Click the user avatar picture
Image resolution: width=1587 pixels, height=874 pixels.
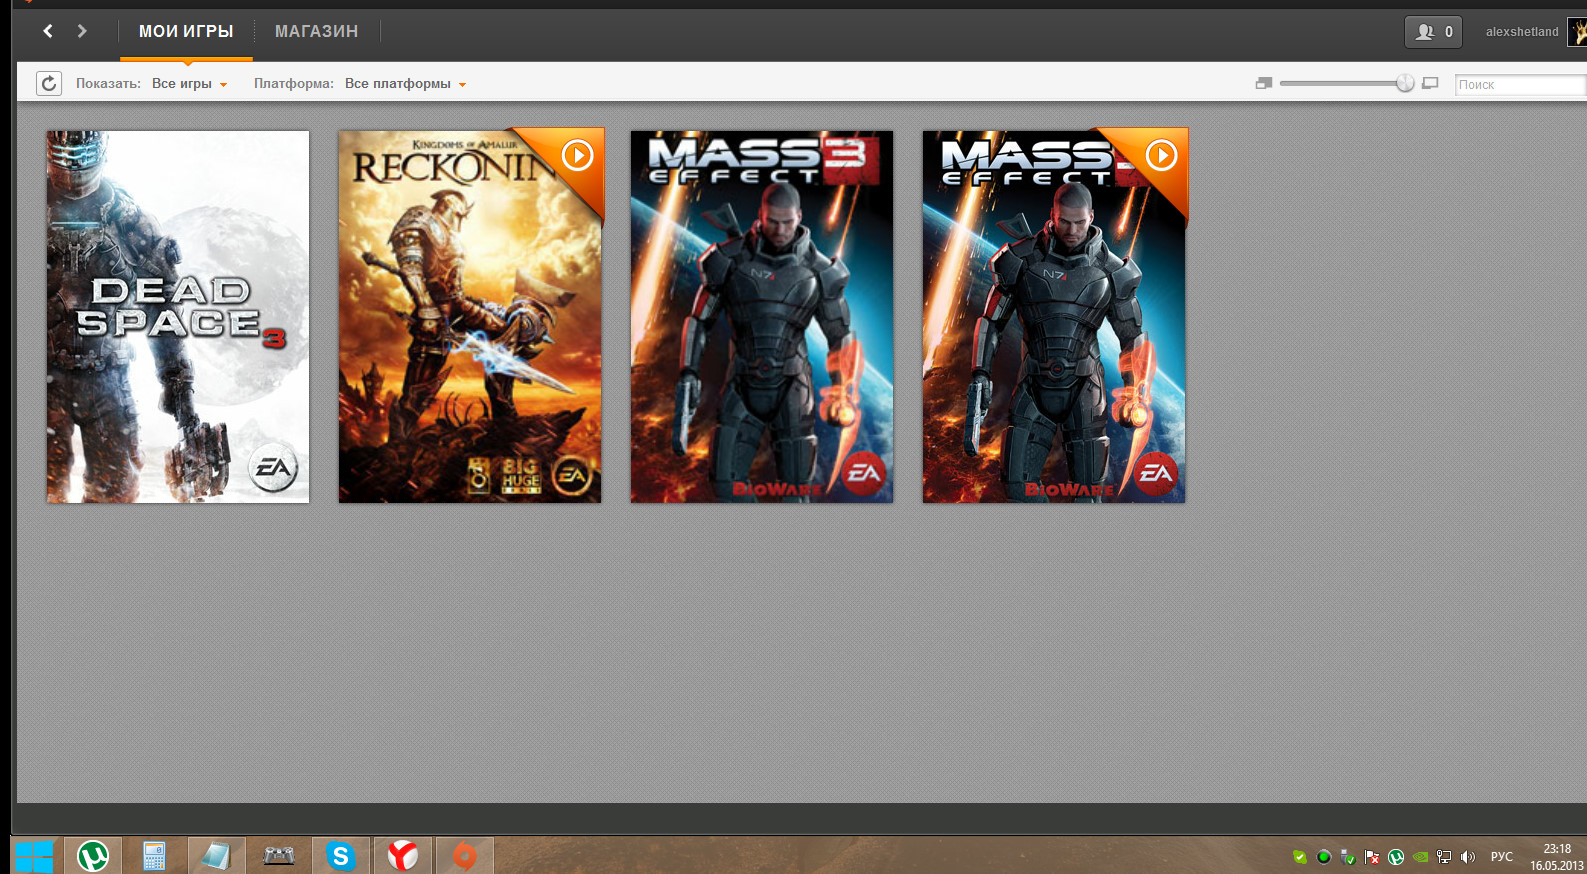click(x=1577, y=32)
